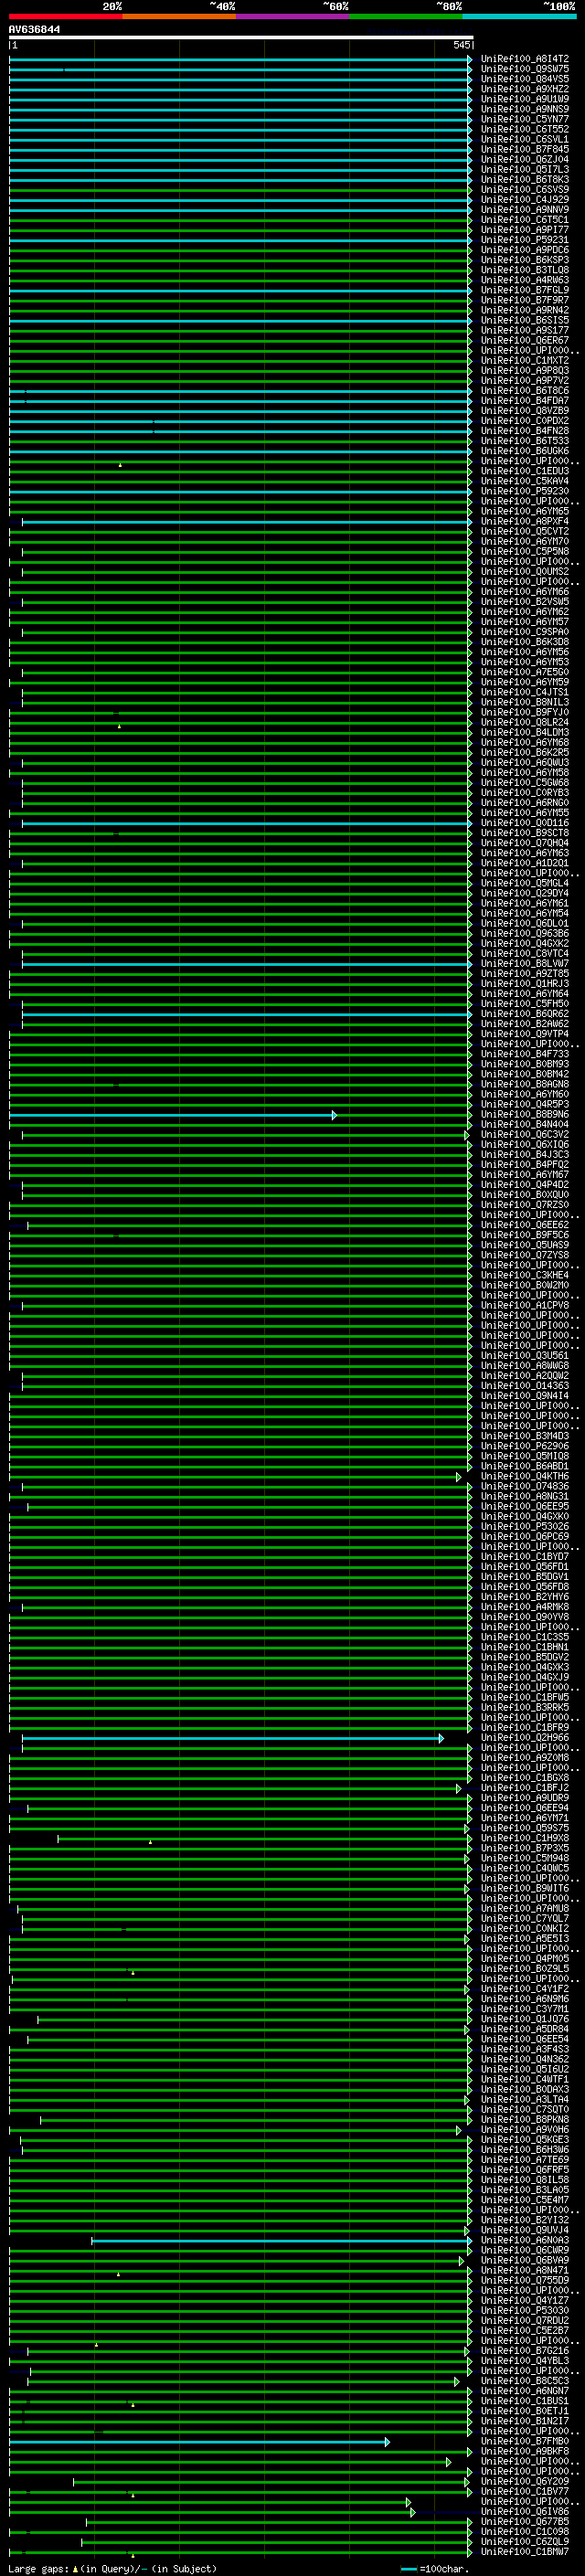Select label UniRef100_B3TLQ8
Viewport: 585px width, 2576px height.
coord(524,270)
